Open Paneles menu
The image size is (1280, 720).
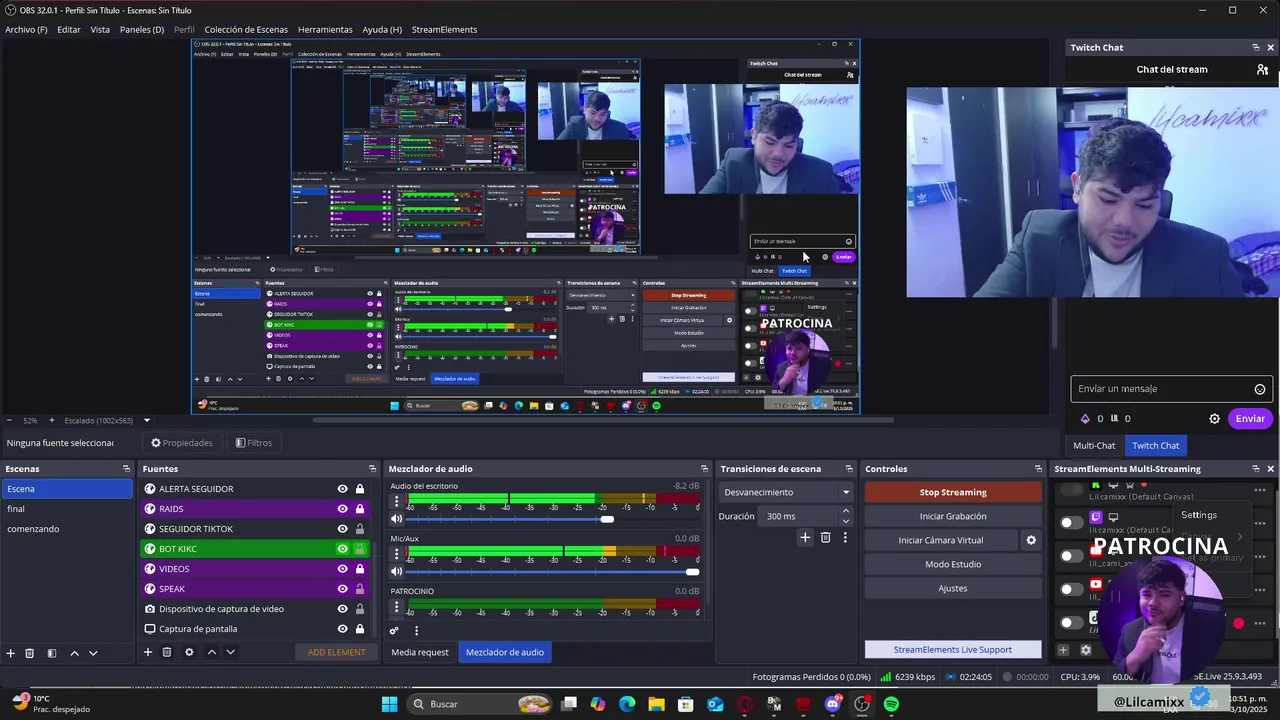click(142, 30)
